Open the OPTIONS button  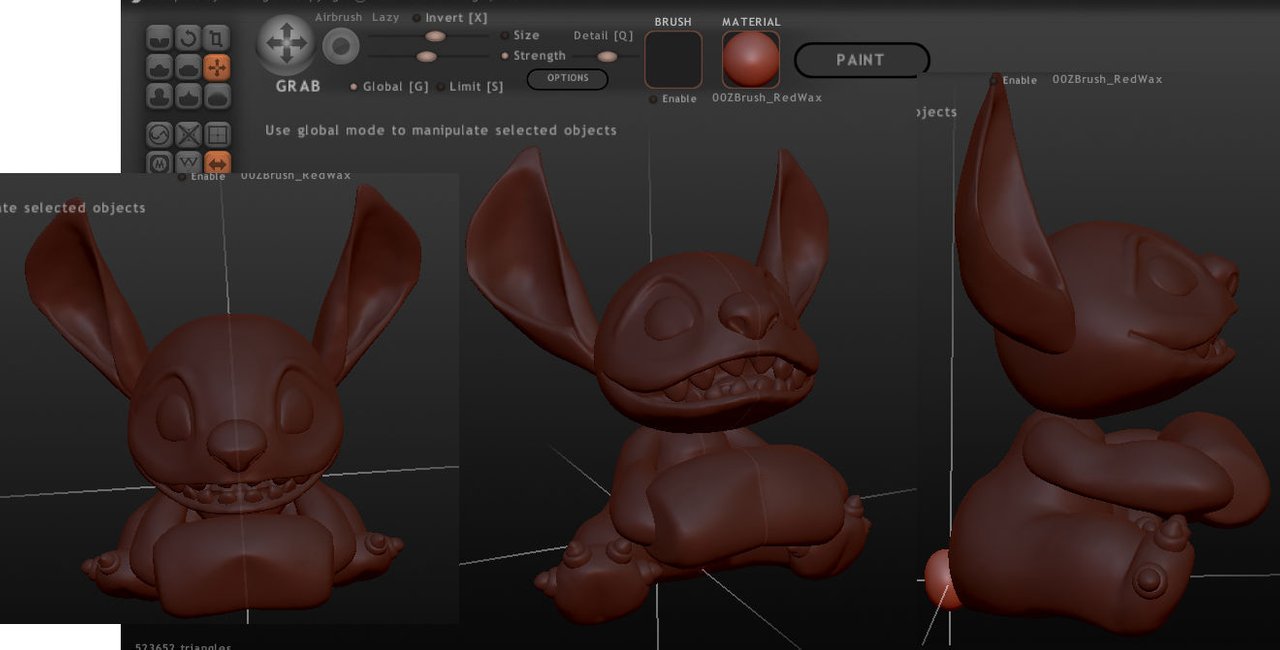pos(567,78)
